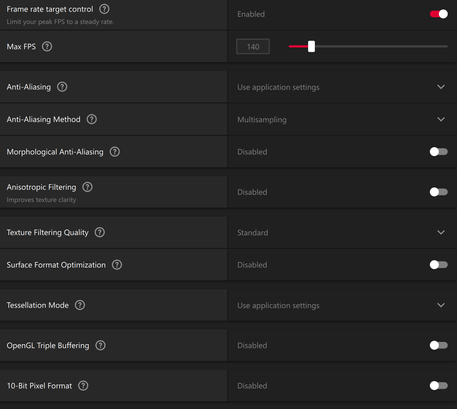Enable Morphological Anti-Aliasing switch
The image size is (457, 409).
pyautogui.click(x=439, y=152)
